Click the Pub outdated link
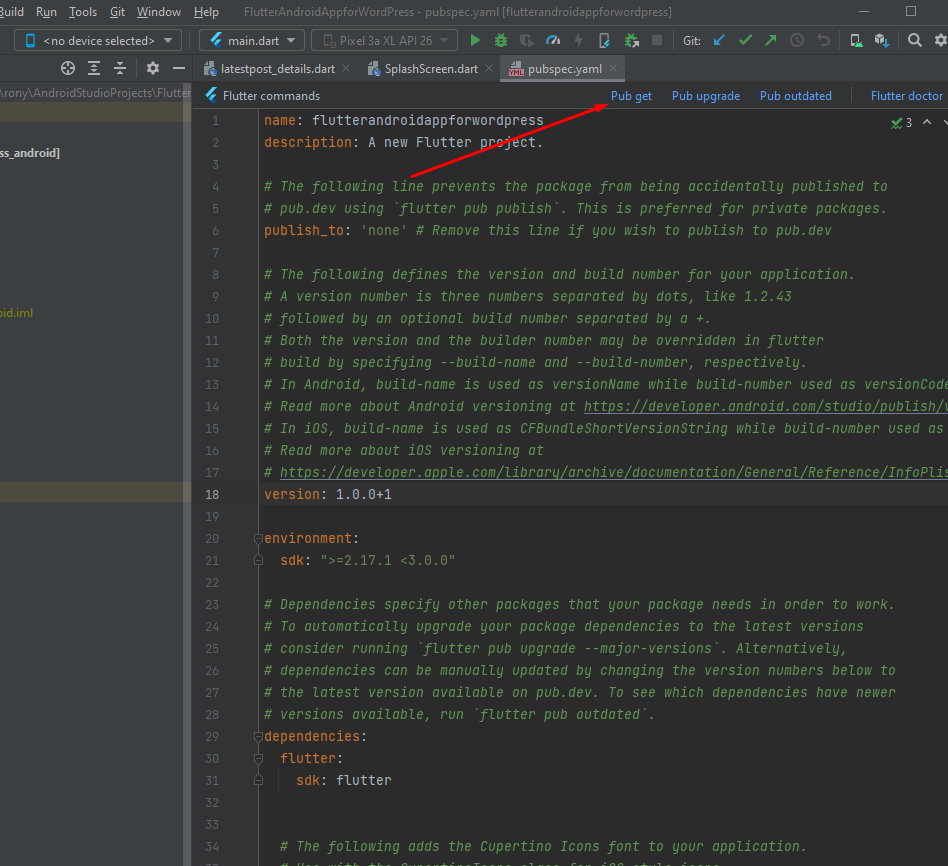 [x=796, y=96]
